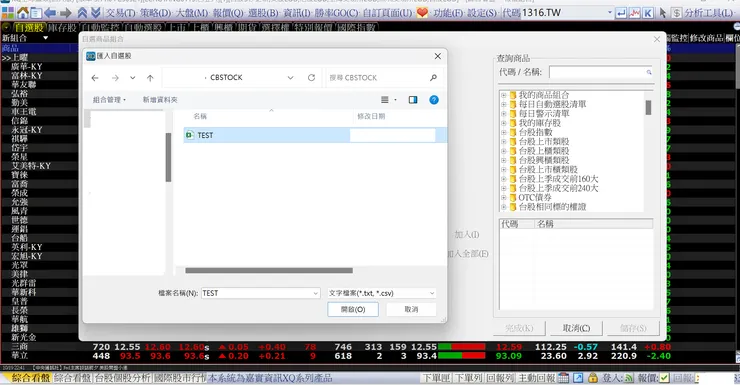The image size is (740, 385).
Task: Open the CBSTOCK address path dropdown
Action: click(x=290, y=78)
